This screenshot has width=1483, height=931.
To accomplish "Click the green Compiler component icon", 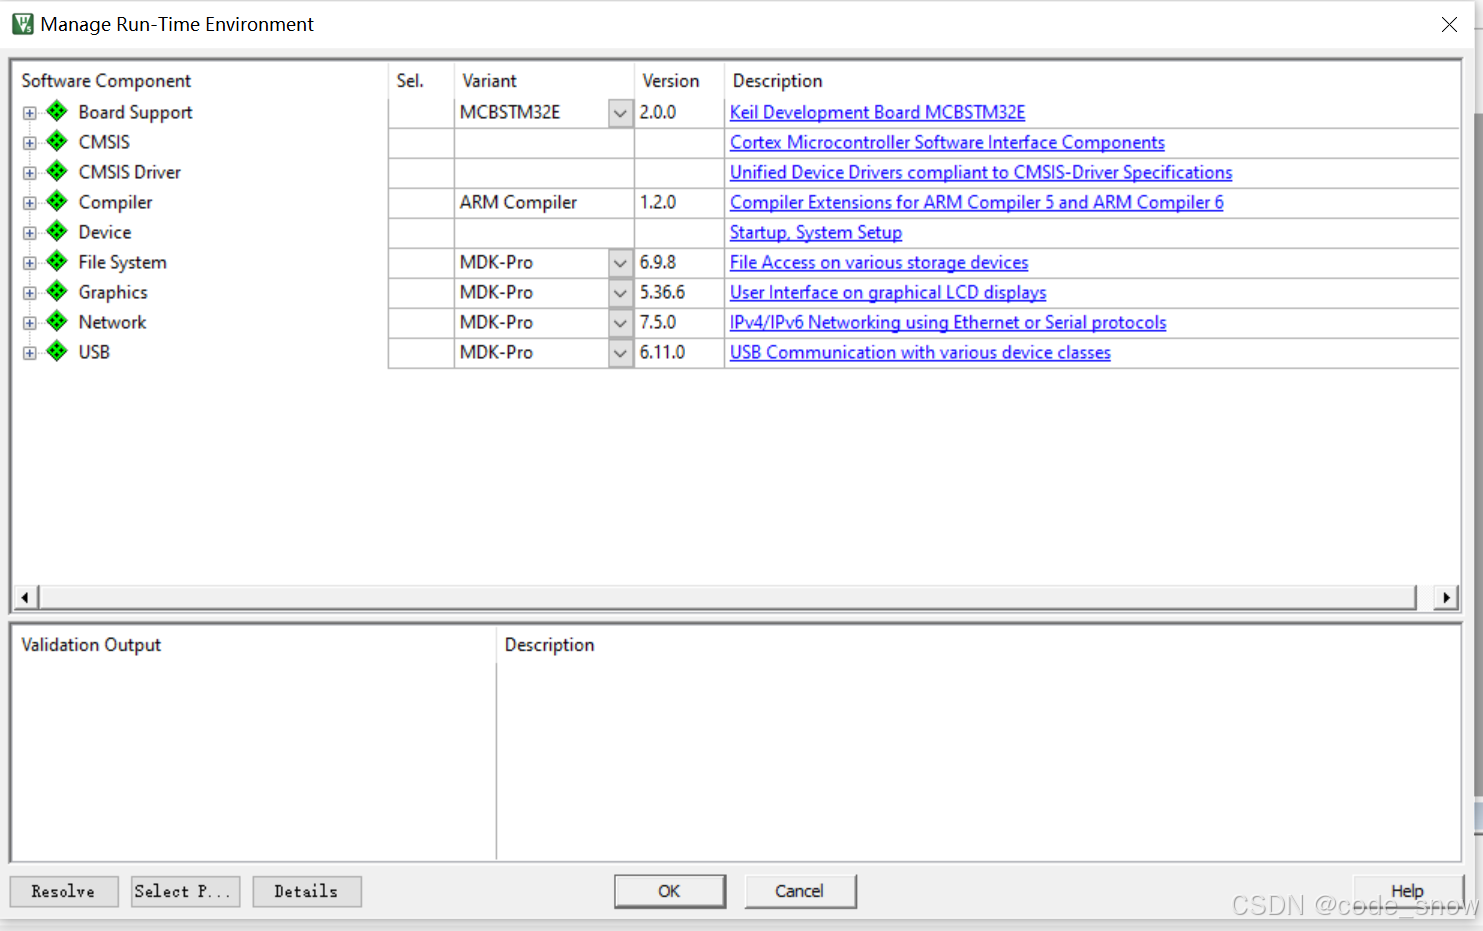I will (x=57, y=201).
